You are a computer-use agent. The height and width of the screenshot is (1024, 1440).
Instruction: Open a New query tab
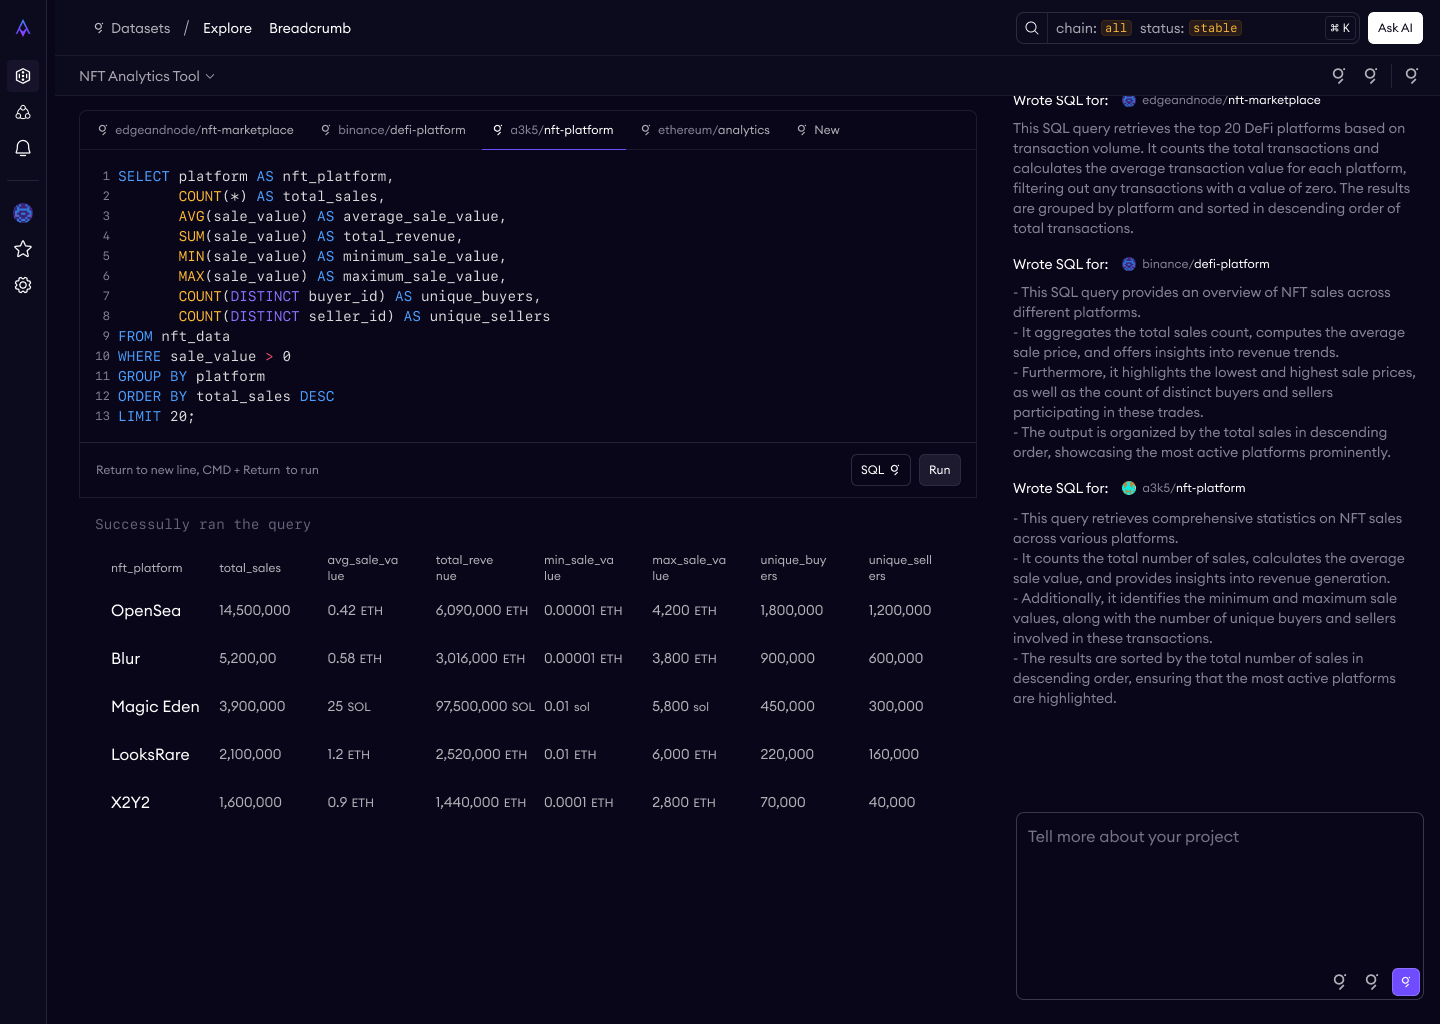coord(818,130)
